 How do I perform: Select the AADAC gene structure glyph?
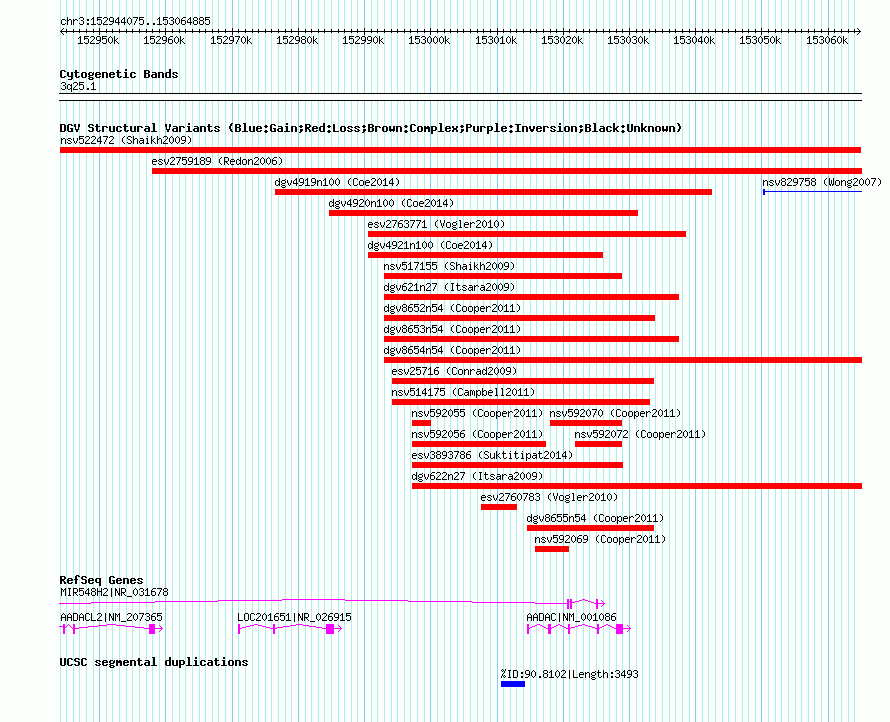click(x=579, y=628)
